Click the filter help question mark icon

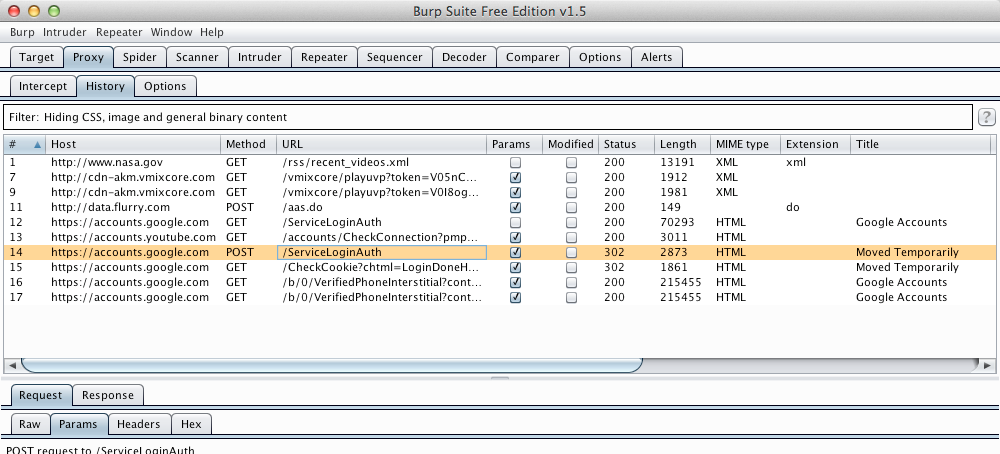[x=986, y=118]
